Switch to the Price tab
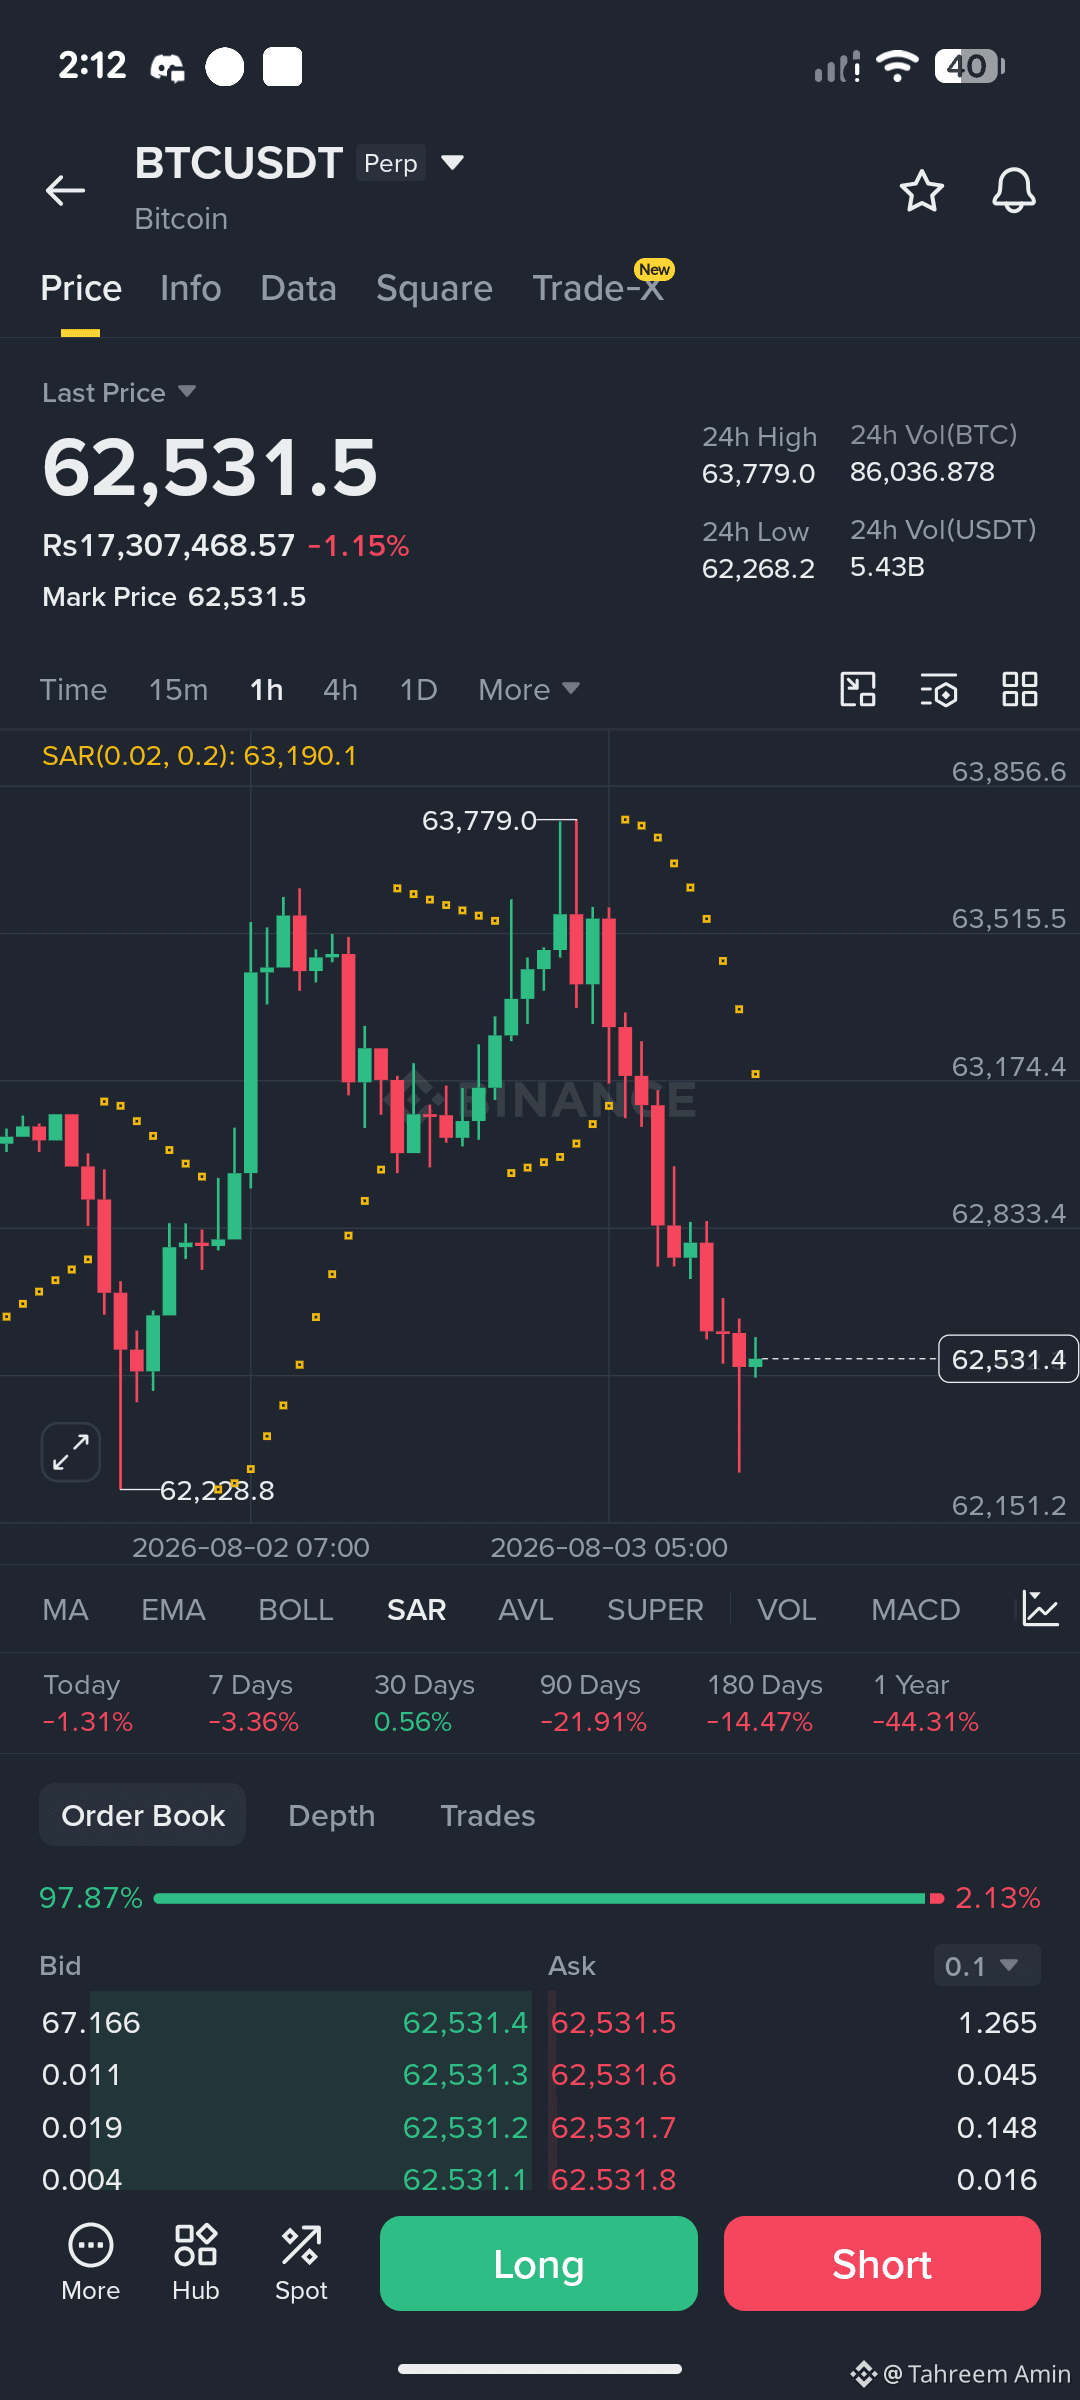The height and width of the screenshot is (2400, 1080). click(81, 288)
